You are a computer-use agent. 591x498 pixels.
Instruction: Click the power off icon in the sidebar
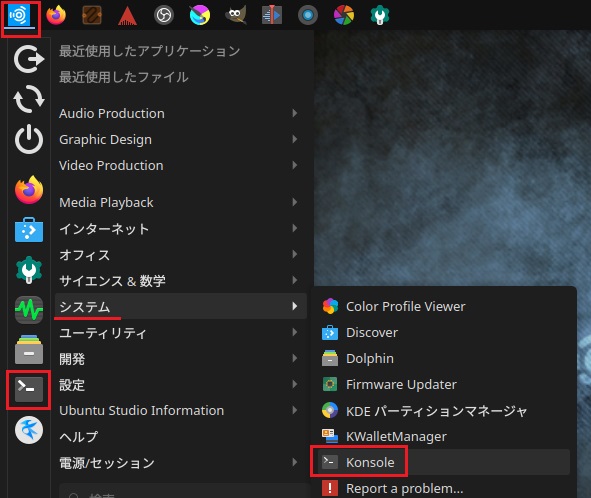pyautogui.click(x=29, y=140)
